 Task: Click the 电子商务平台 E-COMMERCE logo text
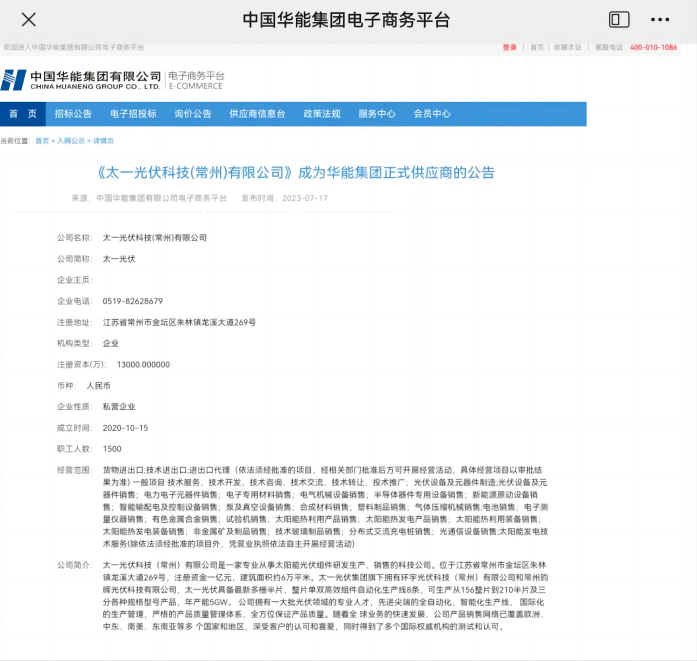pos(196,80)
